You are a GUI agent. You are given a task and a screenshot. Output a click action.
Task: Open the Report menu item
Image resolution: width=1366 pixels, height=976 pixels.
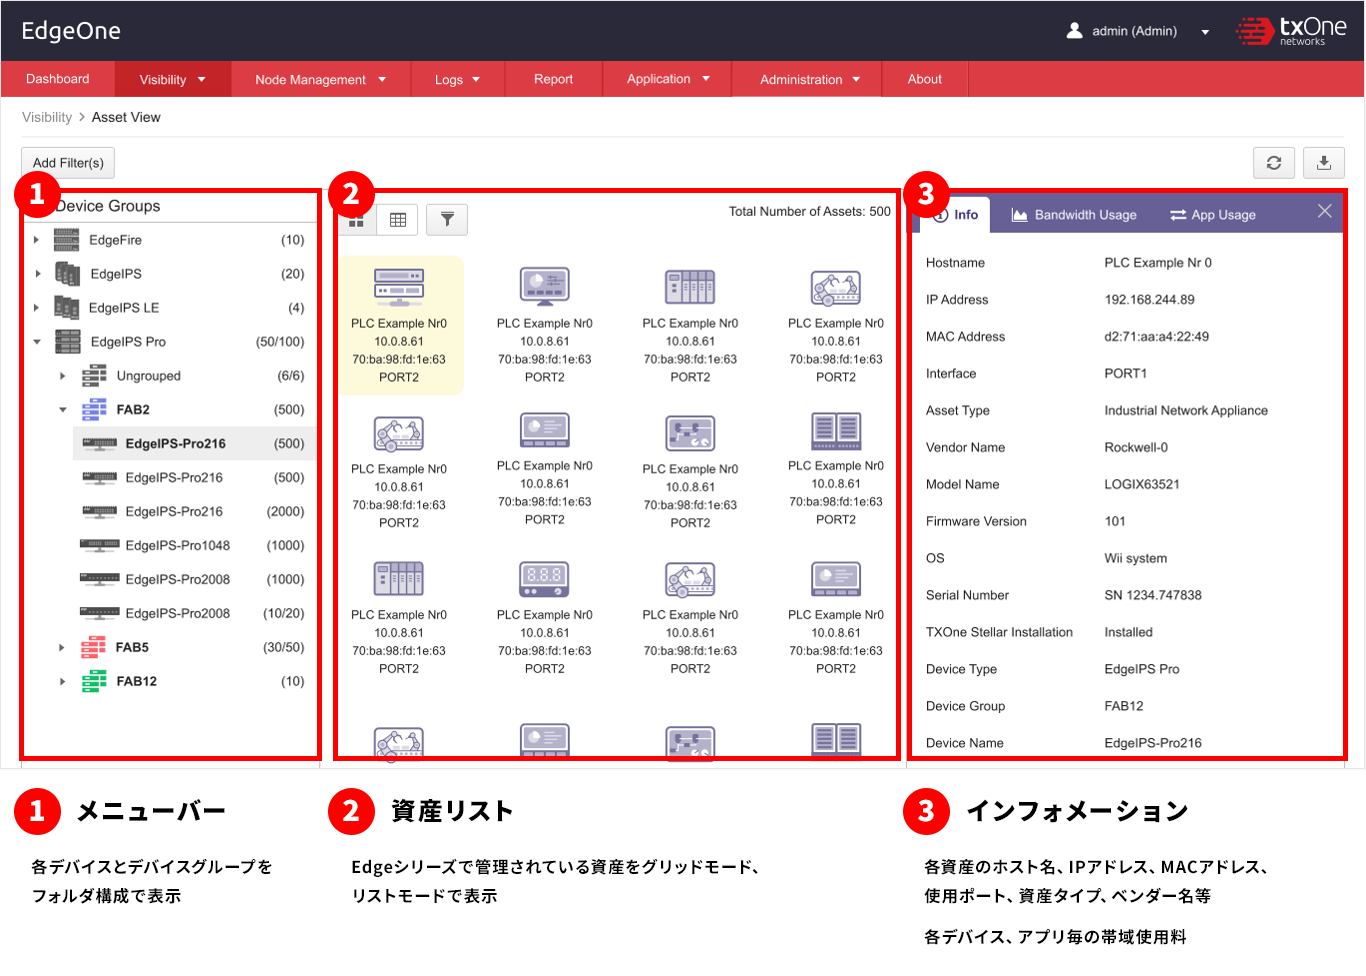pyautogui.click(x=553, y=79)
